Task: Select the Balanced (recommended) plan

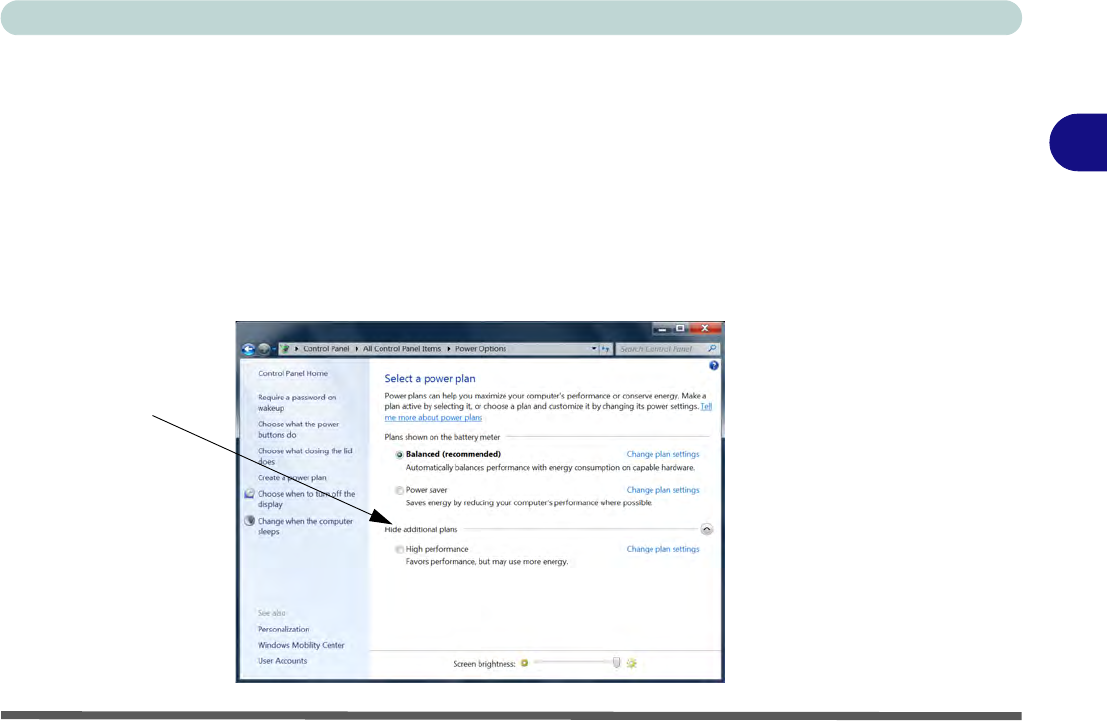Action: coord(400,455)
